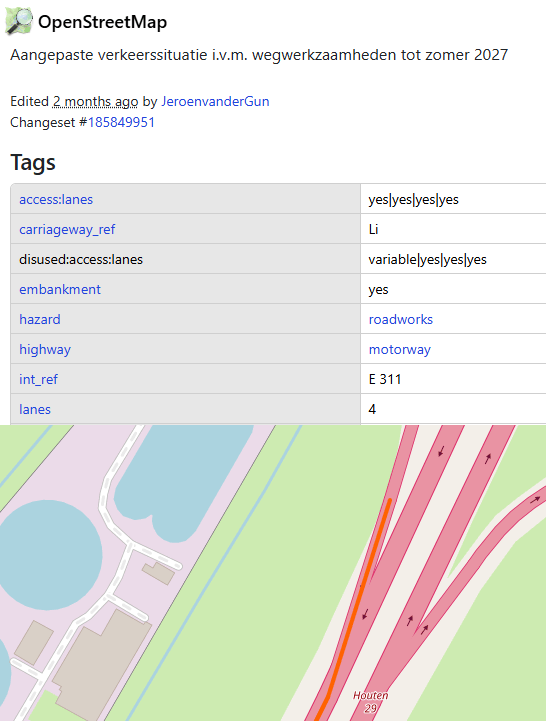This screenshot has height=721, width=546.
Task: Open the carriageway_ref tag key link
Action: (67, 229)
